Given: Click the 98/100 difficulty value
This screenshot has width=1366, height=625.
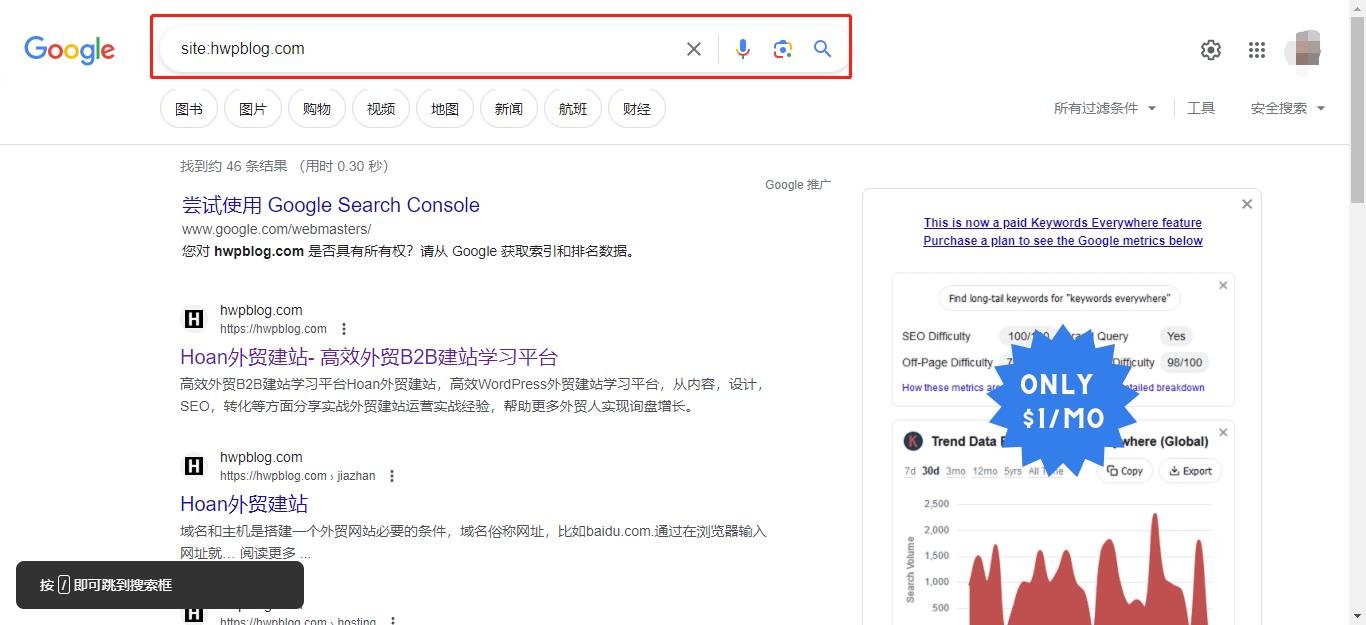Looking at the screenshot, I should click(1185, 363).
